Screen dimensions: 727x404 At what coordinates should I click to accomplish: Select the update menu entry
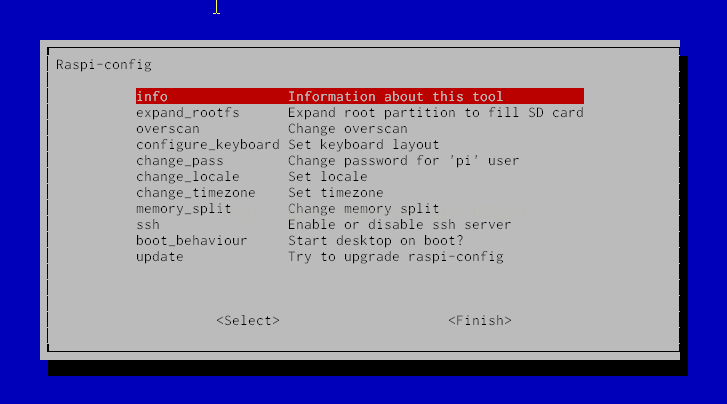point(160,257)
